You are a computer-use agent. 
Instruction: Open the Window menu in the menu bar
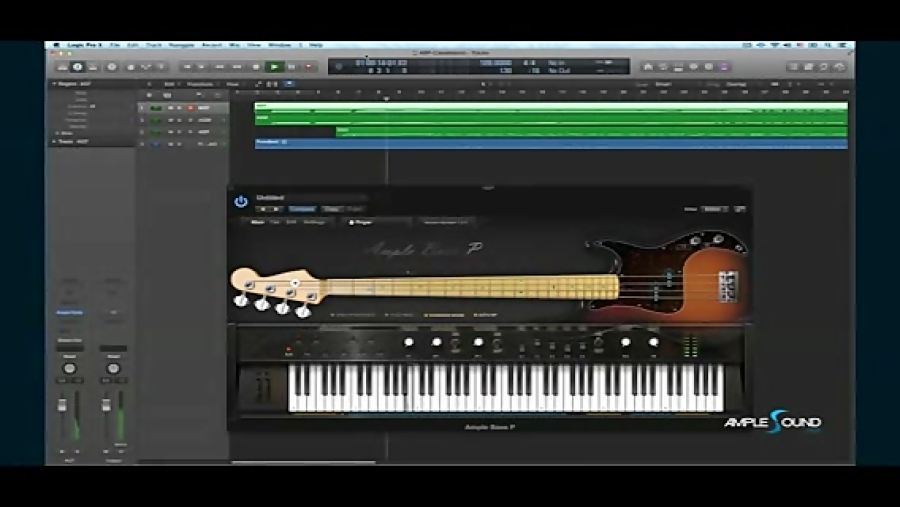[280, 45]
